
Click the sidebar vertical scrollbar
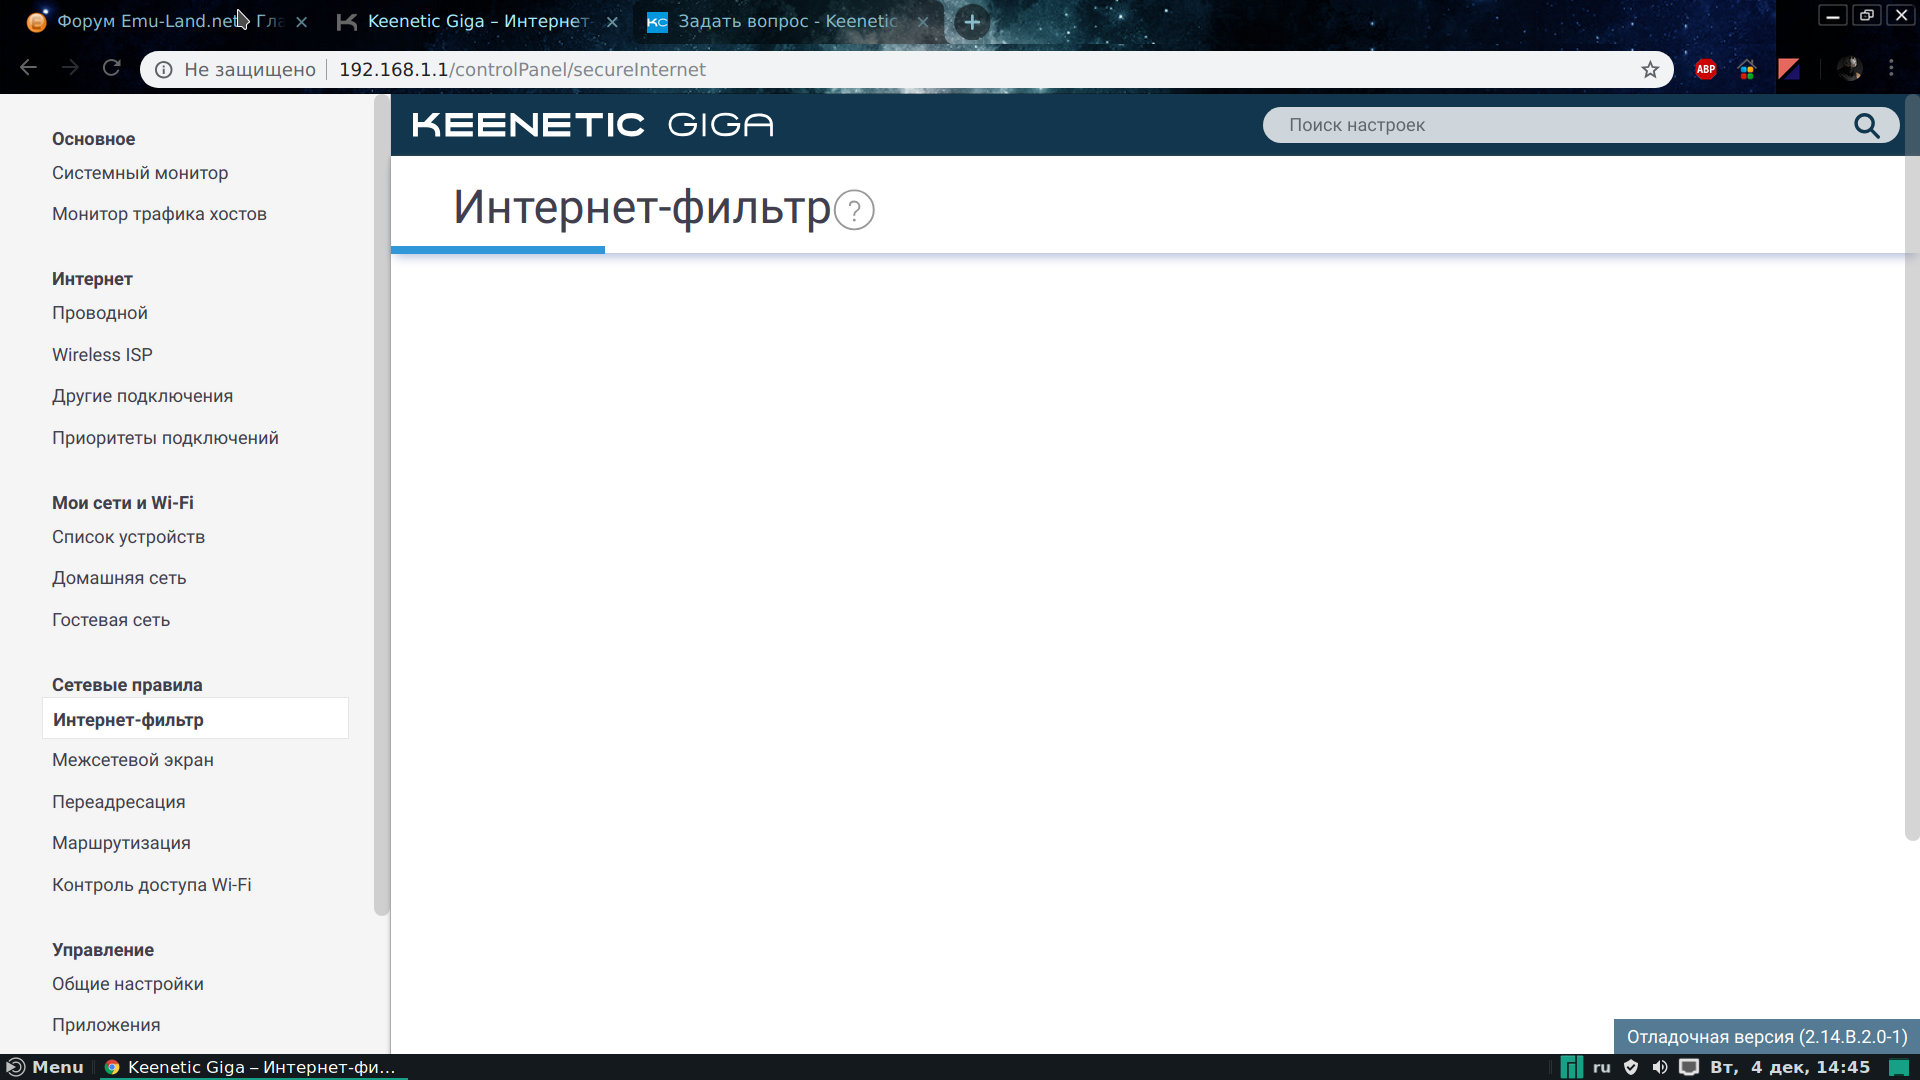pos(381,505)
